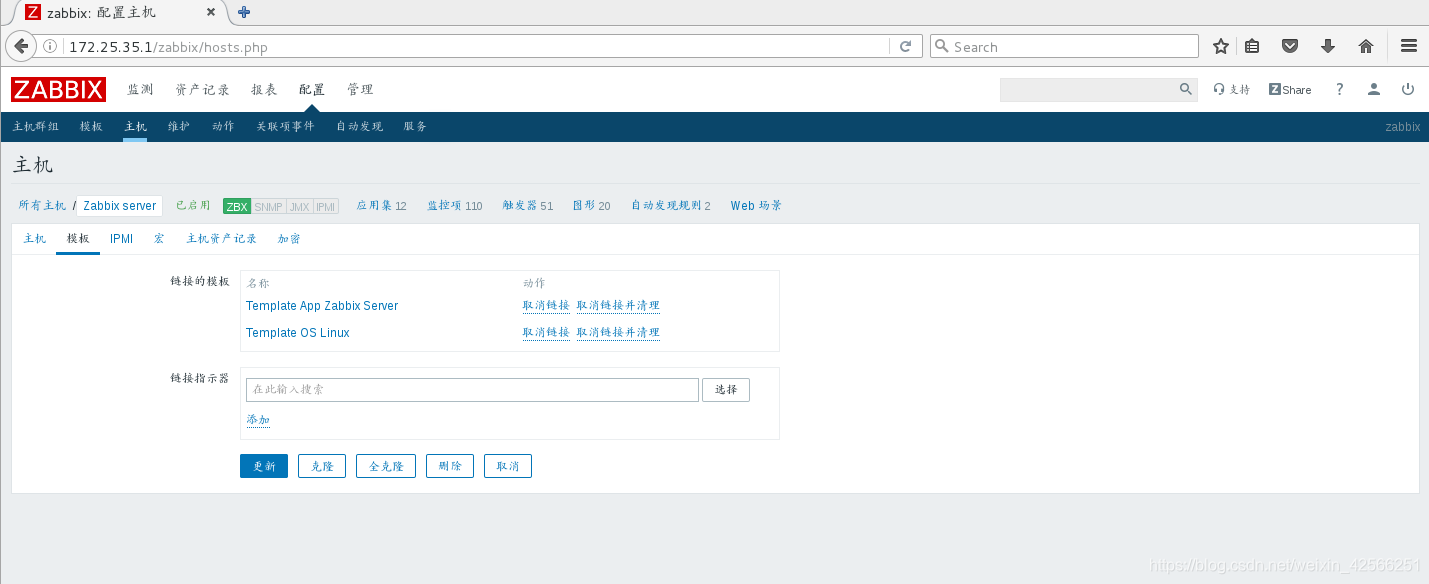The height and width of the screenshot is (584, 1429).
Task: Go to 维护 in the submenu
Action: pyautogui.click(x=178, y=126)
